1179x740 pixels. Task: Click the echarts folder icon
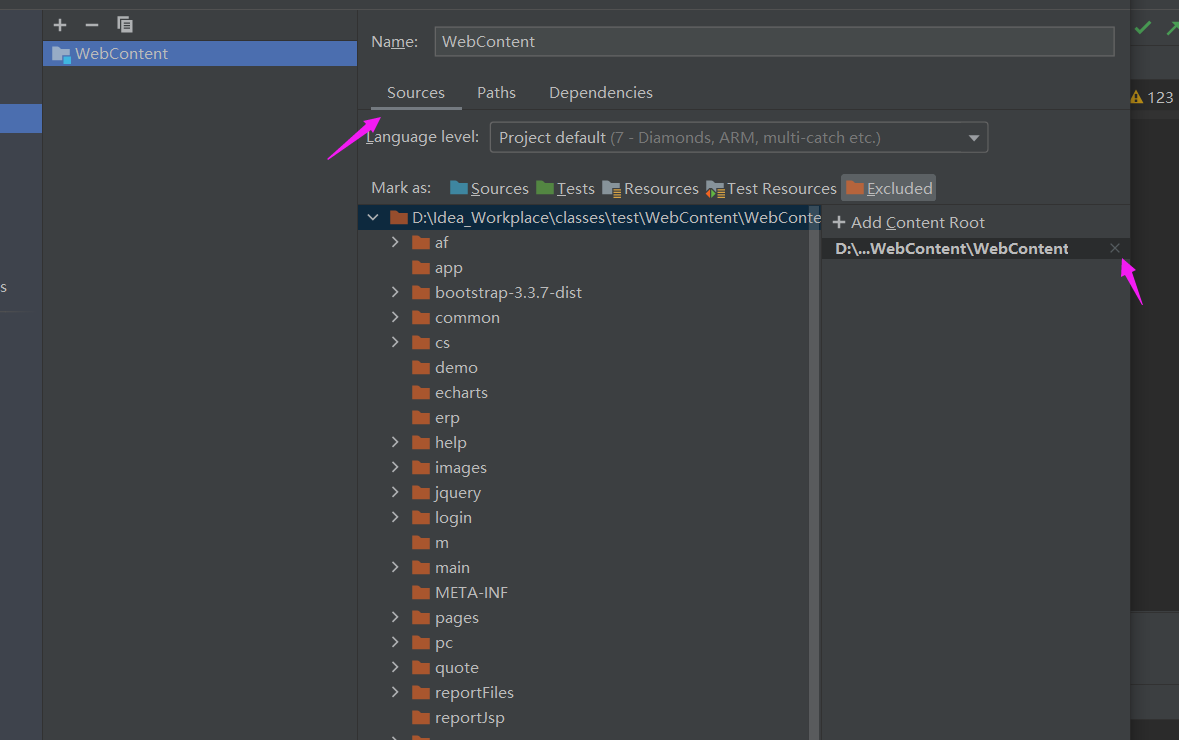(x=421, y=392)
